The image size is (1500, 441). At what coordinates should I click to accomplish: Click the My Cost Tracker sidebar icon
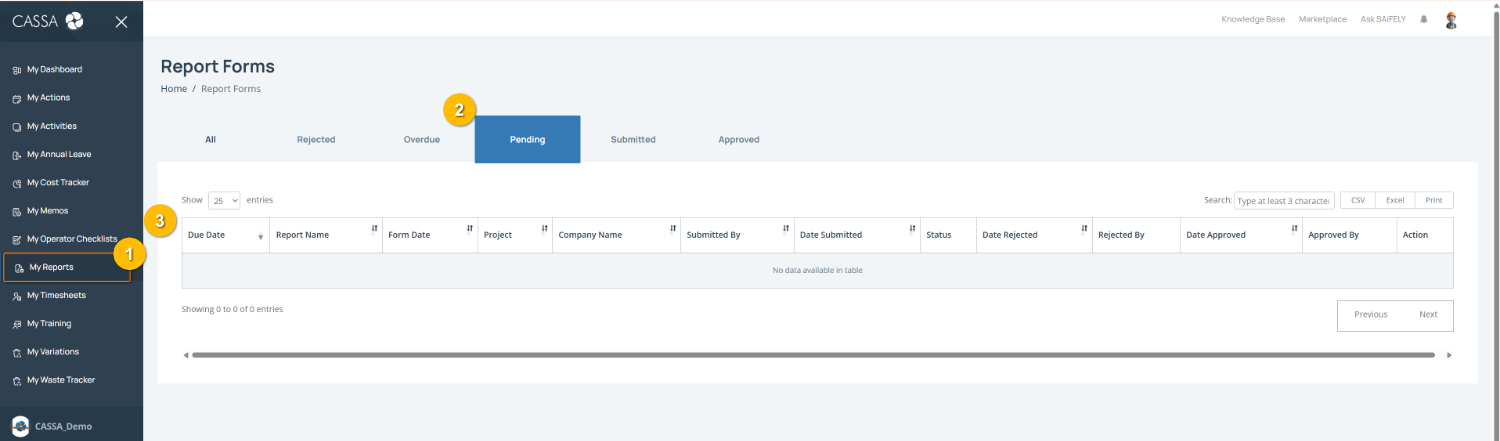click(16, 183)
